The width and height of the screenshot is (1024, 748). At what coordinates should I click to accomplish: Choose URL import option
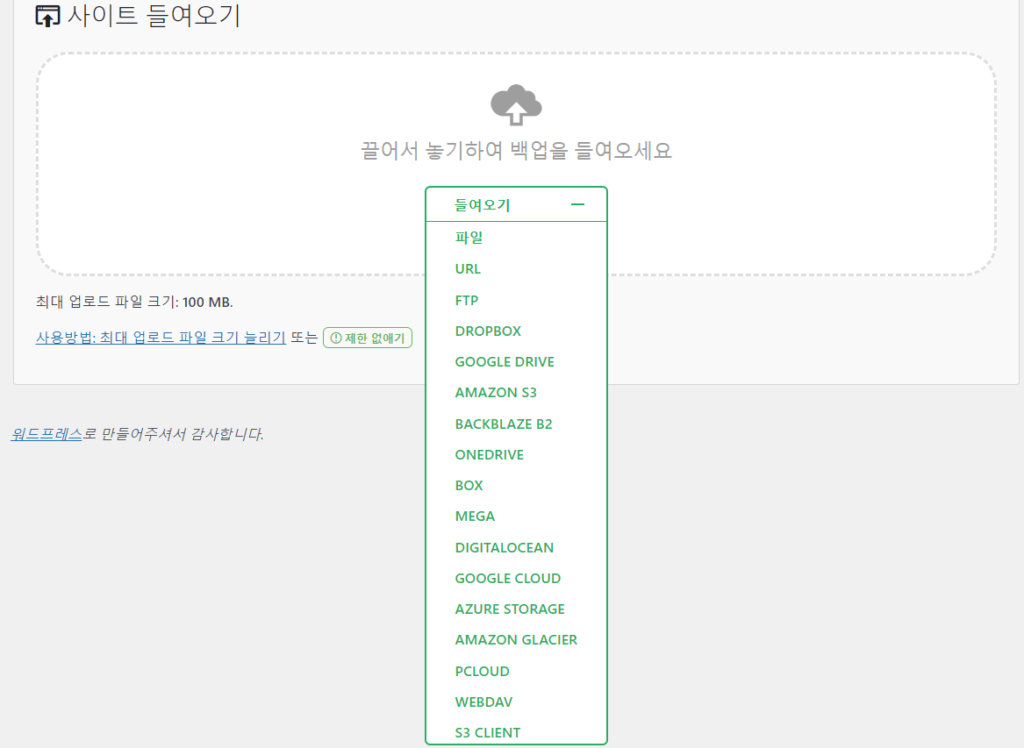468,268
